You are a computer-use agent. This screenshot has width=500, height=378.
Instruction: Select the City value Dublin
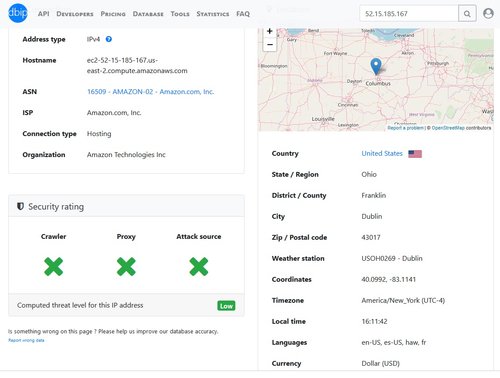[372, 216]
